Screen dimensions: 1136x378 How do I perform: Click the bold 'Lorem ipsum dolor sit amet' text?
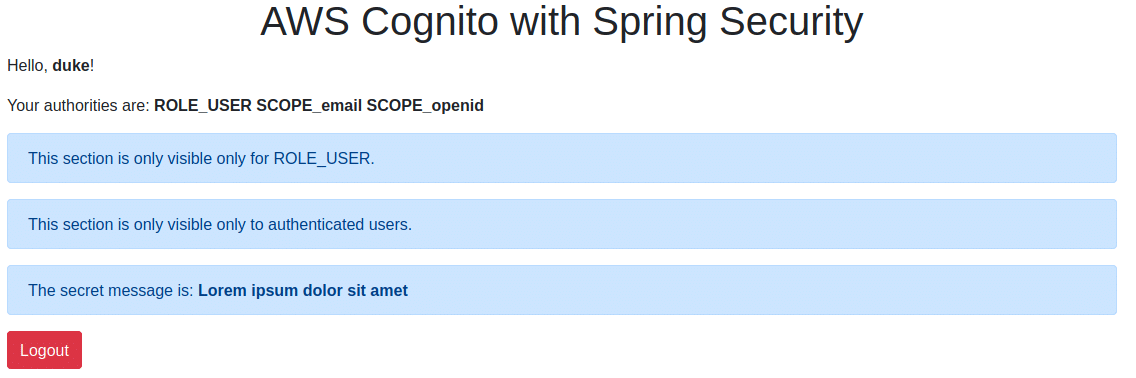point(303,290)
